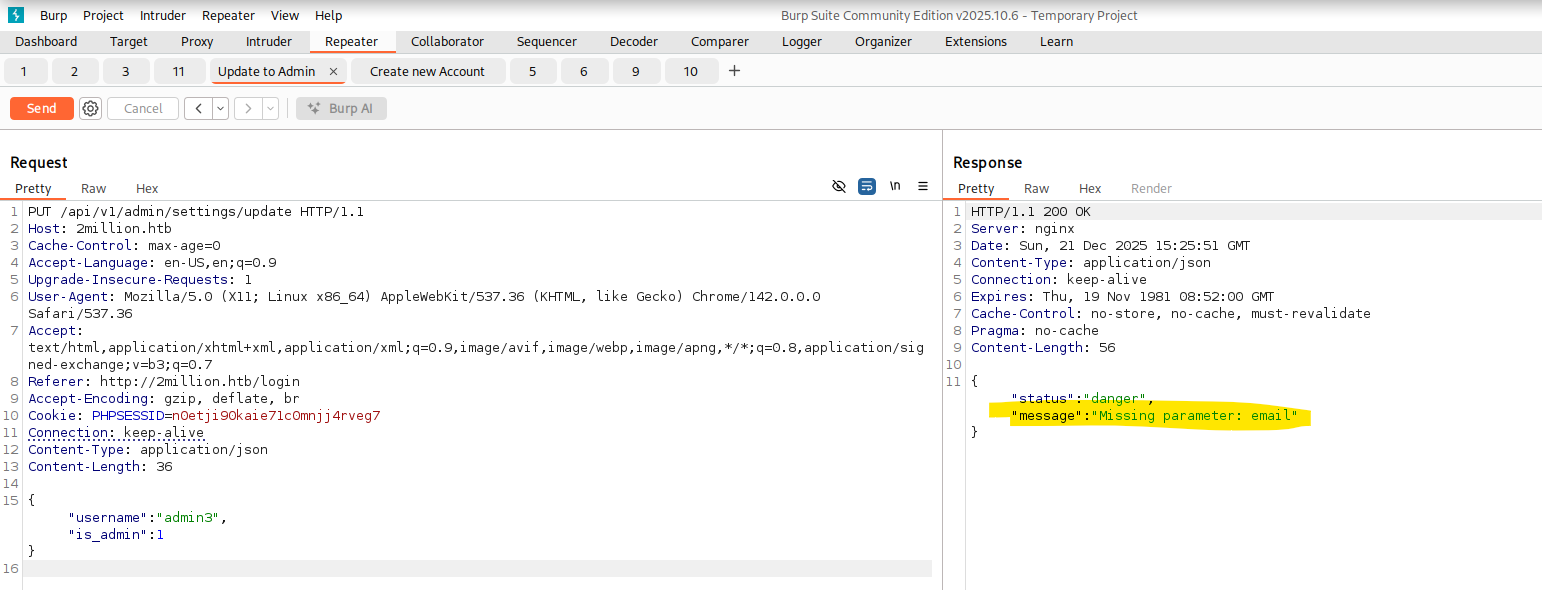Toggle line wrap in the request editor

867,186
